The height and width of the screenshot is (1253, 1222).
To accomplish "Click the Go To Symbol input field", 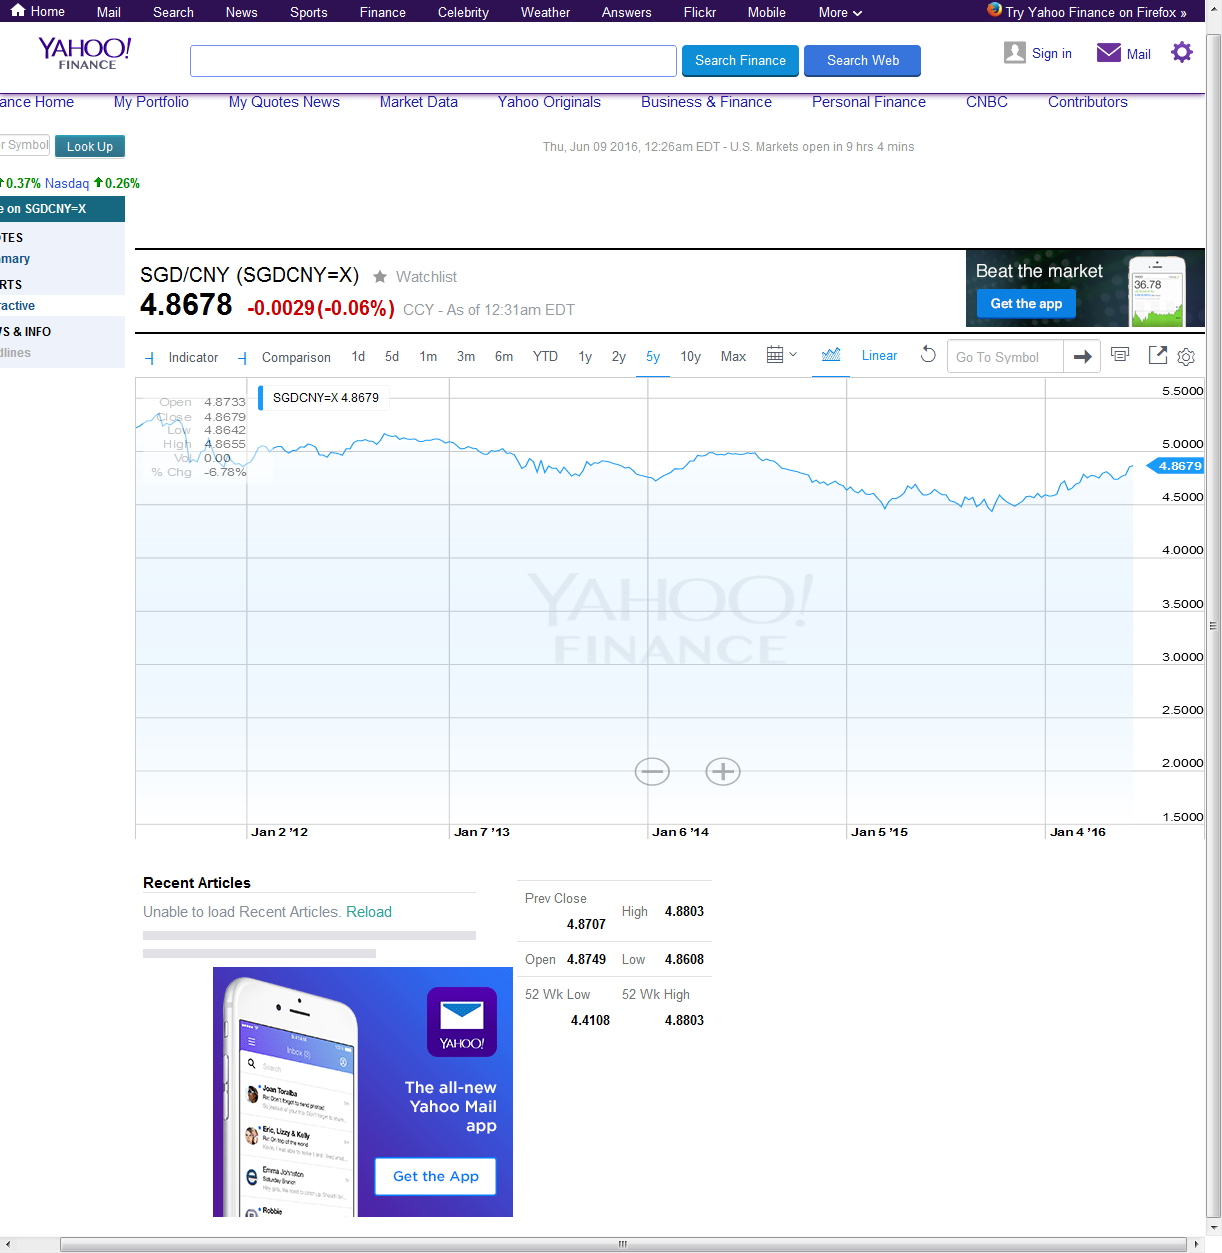I will 1004,357.
